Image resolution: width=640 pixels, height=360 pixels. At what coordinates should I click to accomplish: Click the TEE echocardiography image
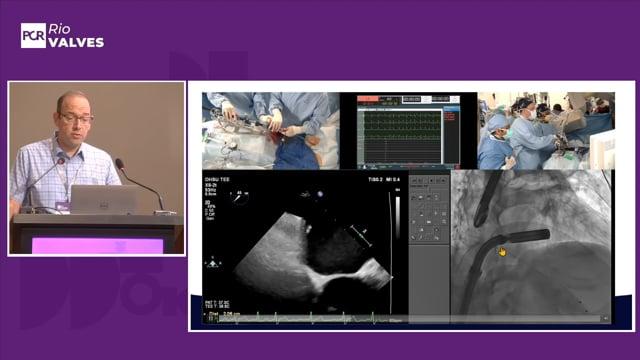(305, 247)
